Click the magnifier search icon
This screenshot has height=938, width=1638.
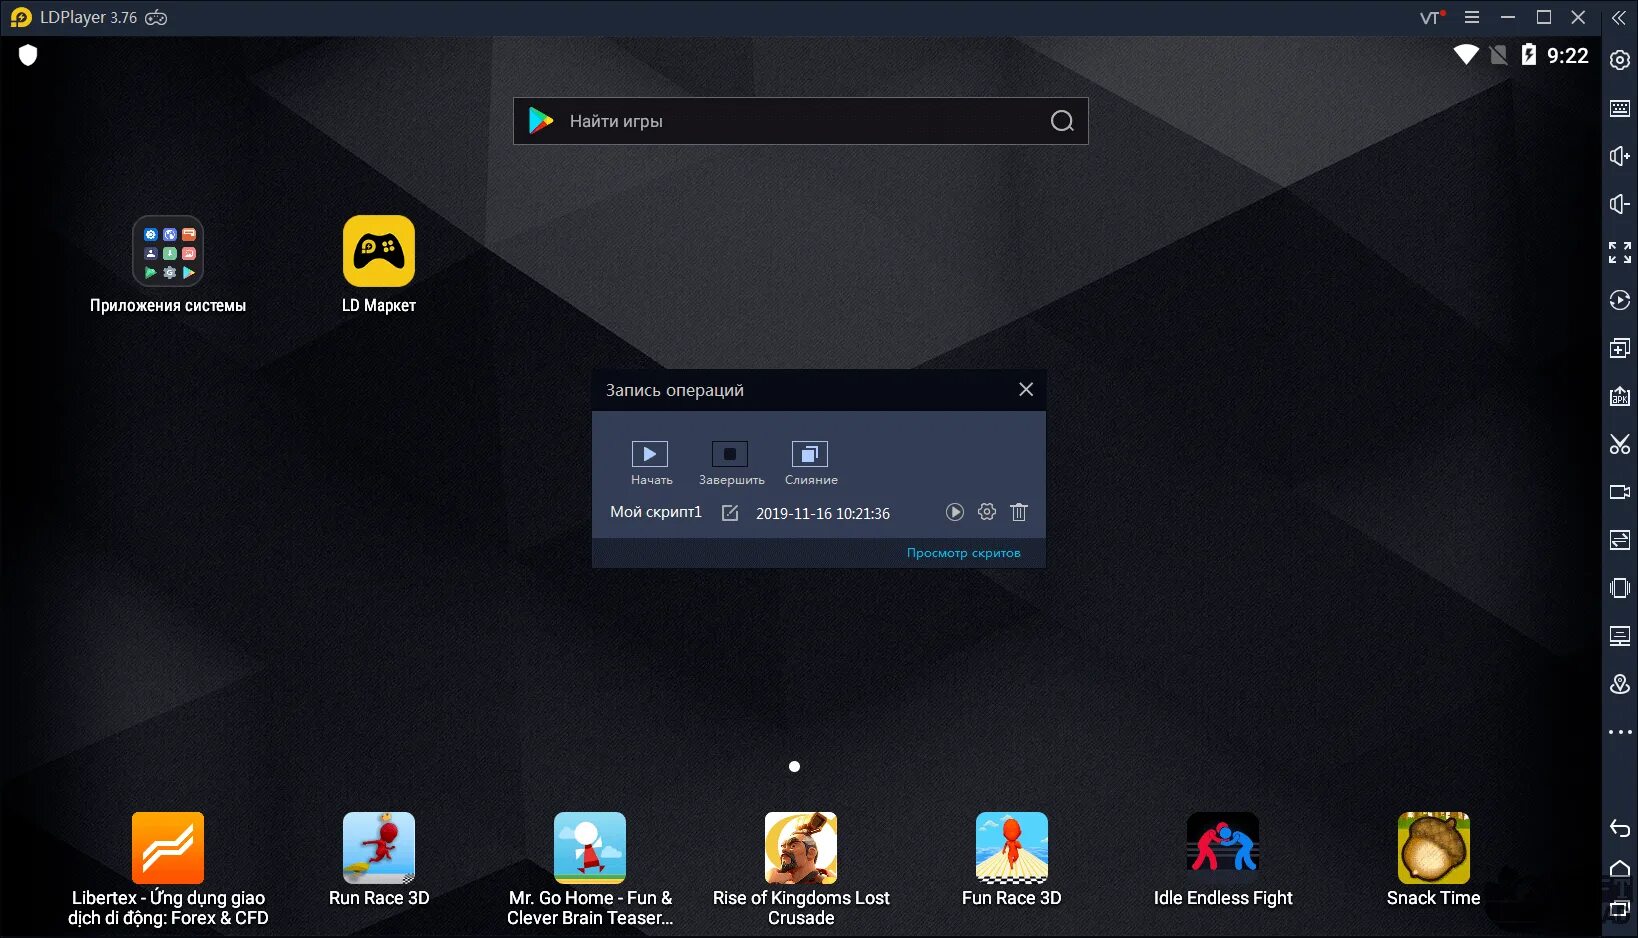pyautogui.click(x=1062, y=121)
